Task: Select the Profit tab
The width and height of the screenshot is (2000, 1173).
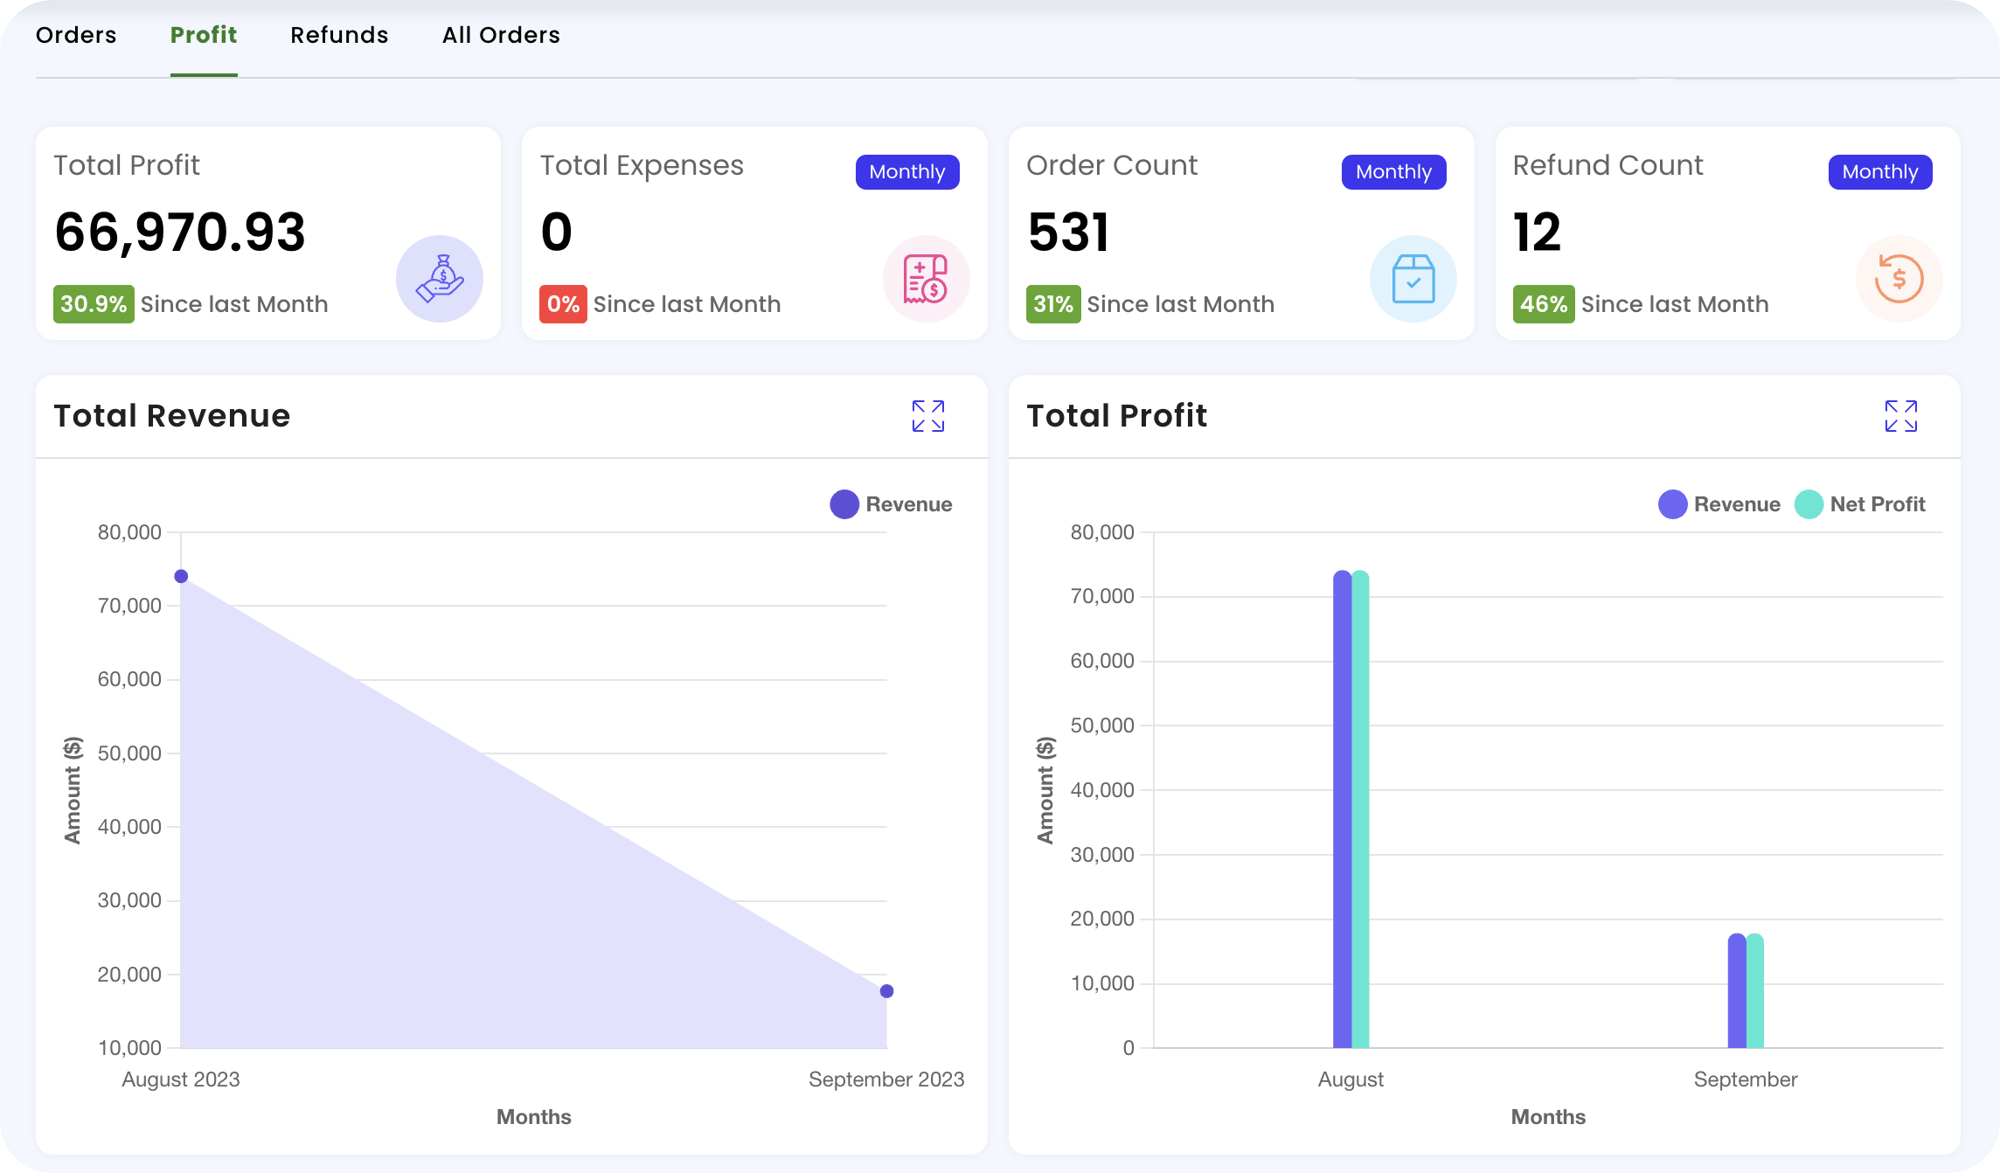Action: point(203,35)
